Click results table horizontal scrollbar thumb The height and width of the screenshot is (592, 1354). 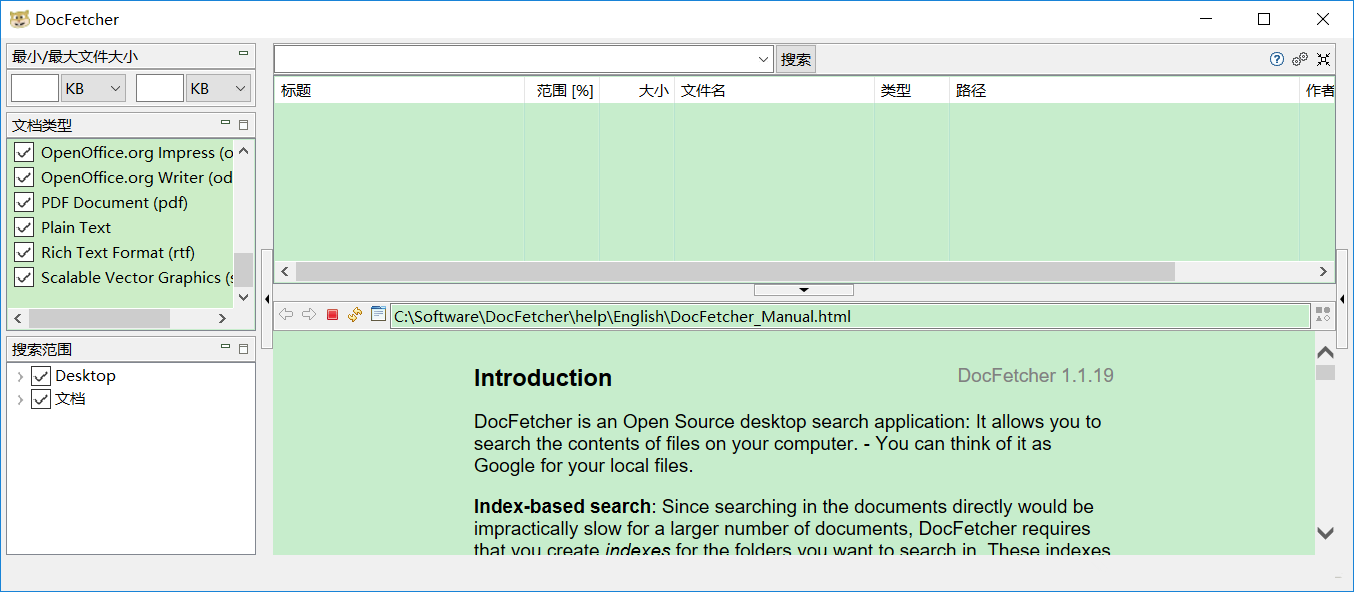pos(735,272)
